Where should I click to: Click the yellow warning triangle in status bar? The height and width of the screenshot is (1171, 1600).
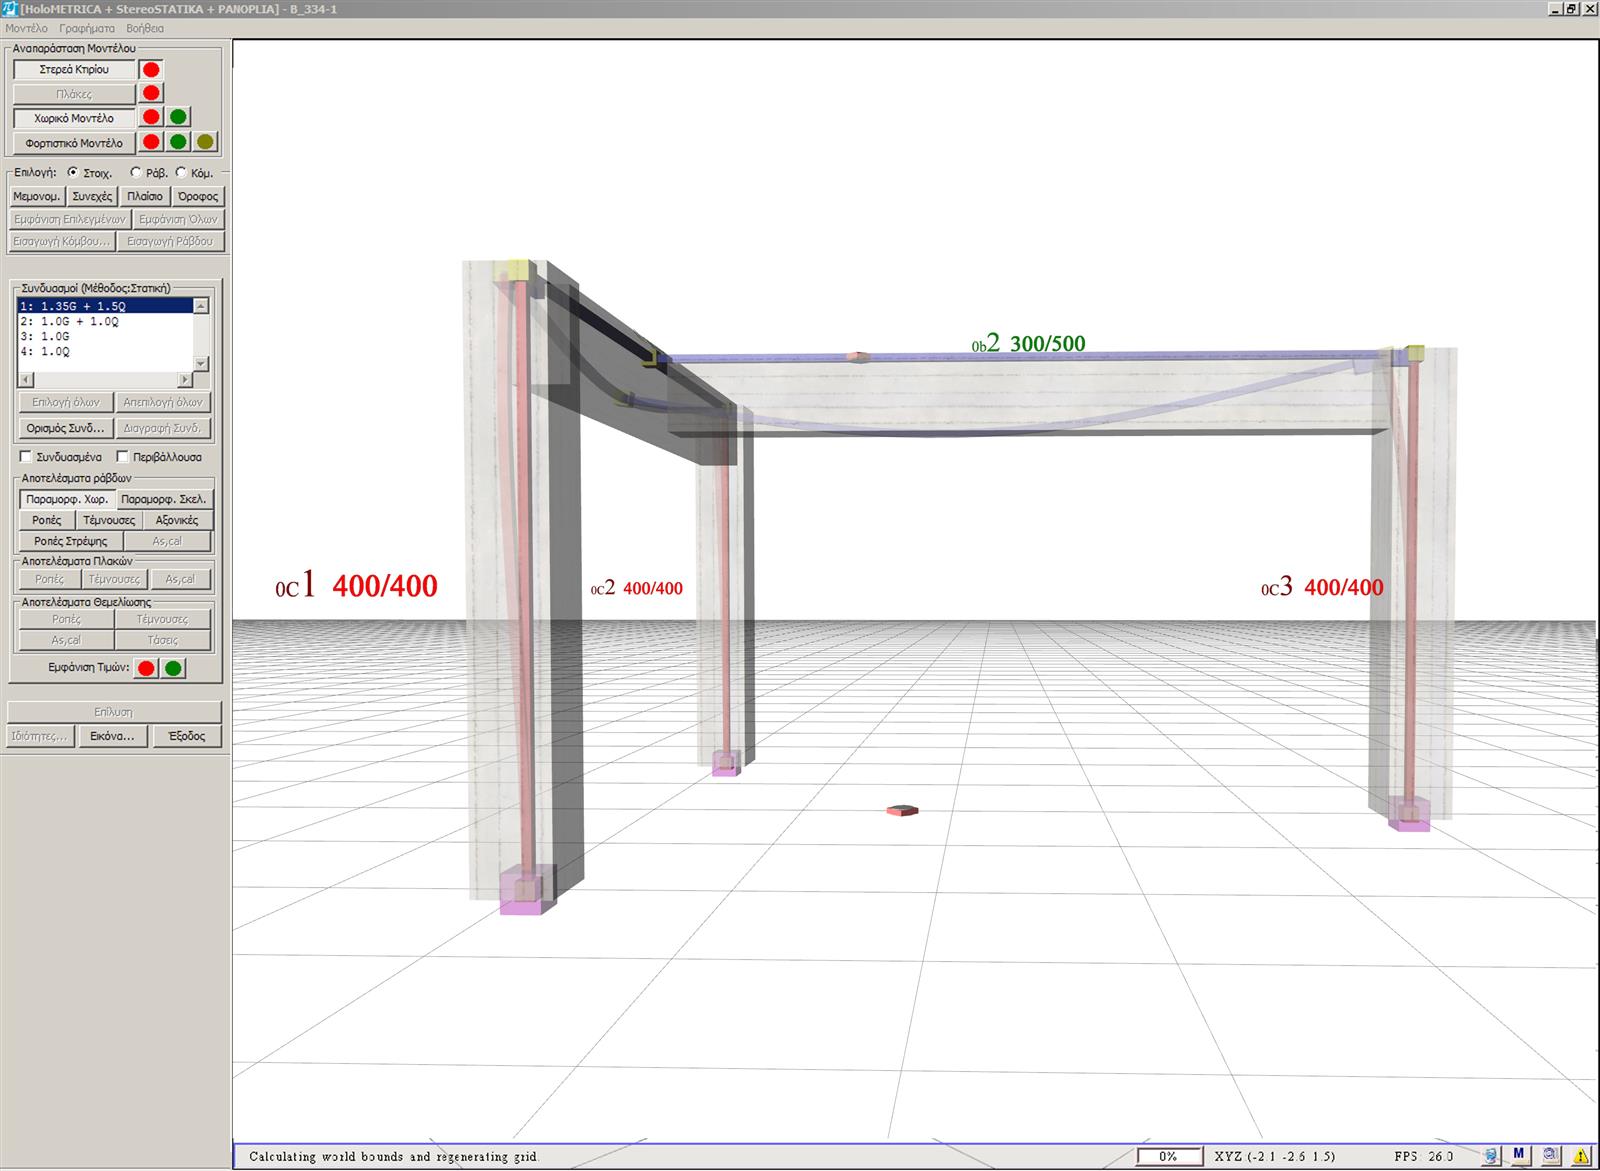pos(1582,1156)
